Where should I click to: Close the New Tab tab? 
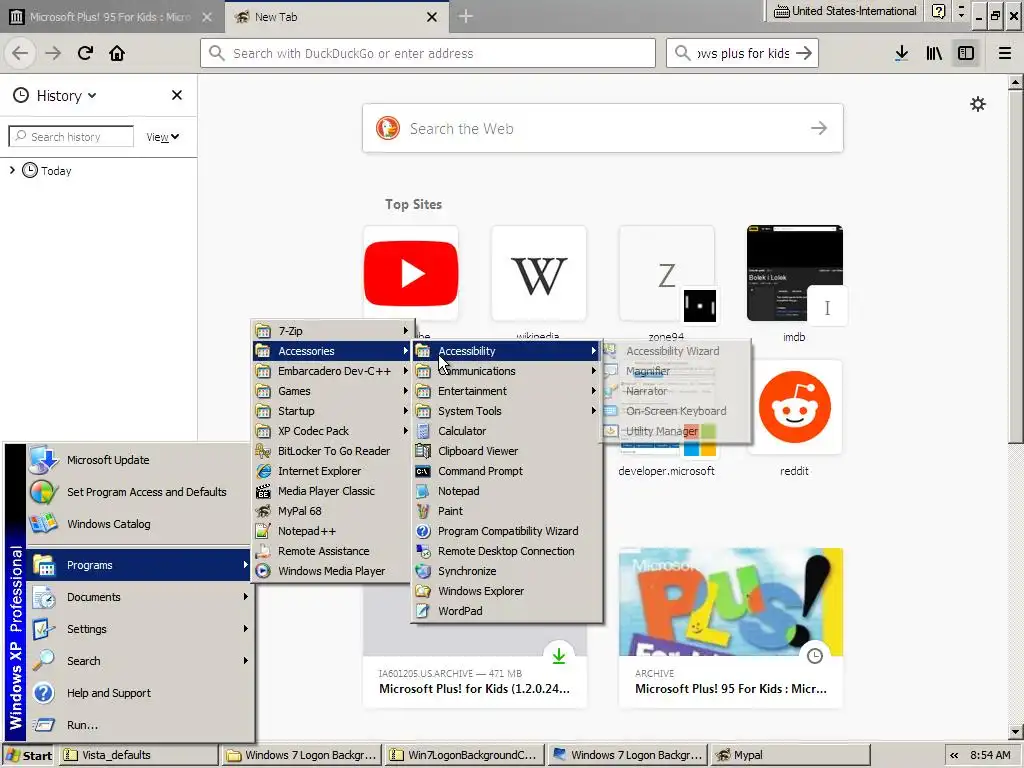pyautogui.click(x=432, y=17)
